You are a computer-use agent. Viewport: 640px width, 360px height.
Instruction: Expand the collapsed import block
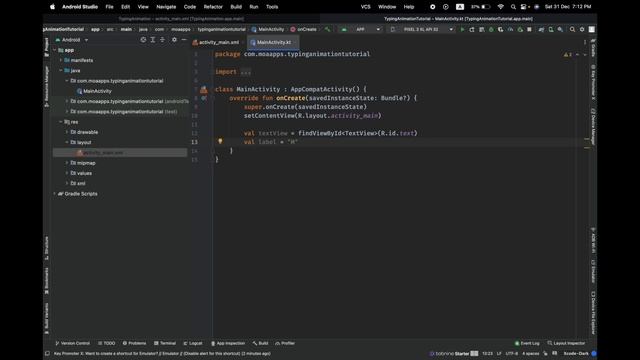click(x=246, y=72)
